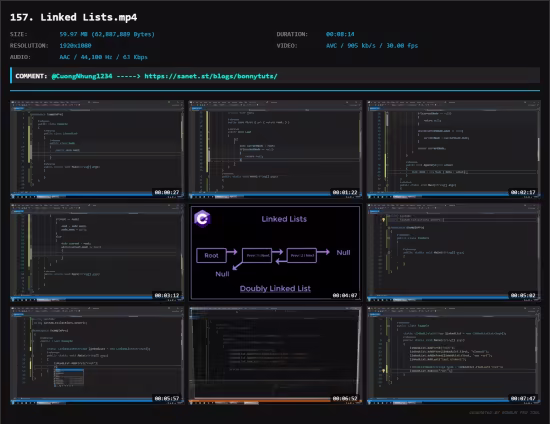Open the thumbnail timestamped 00:02:17
The height and width of the screenshot is (424, 550).
point(454,149)
